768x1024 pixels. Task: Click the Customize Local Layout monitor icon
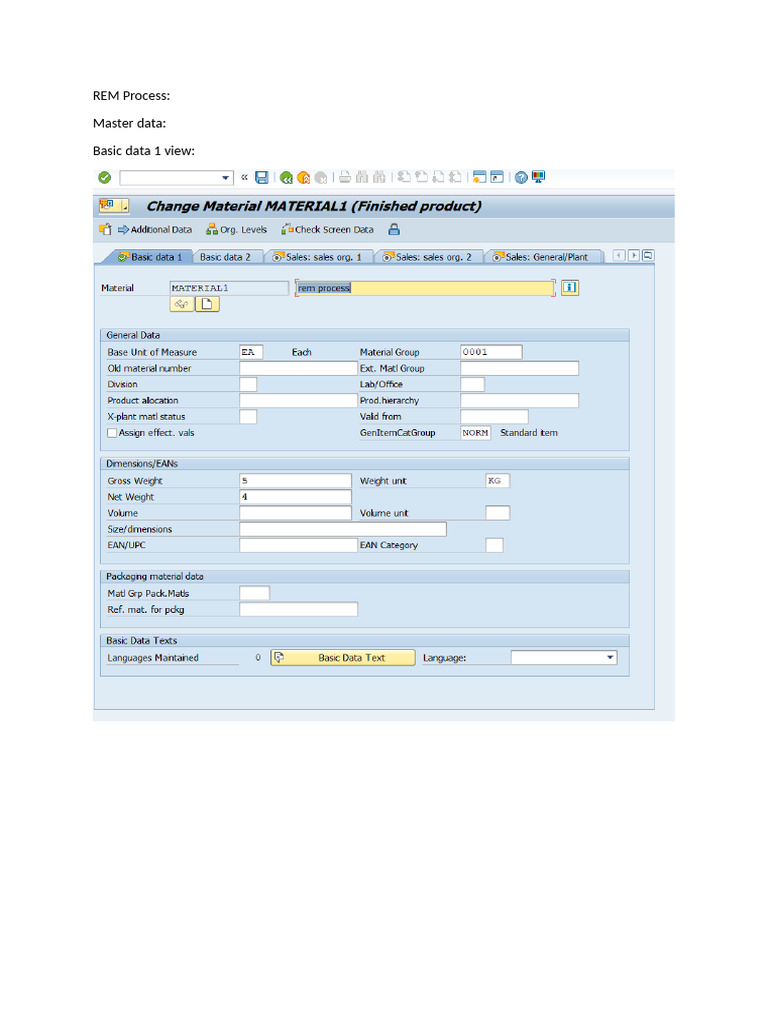tap(538, 178)
